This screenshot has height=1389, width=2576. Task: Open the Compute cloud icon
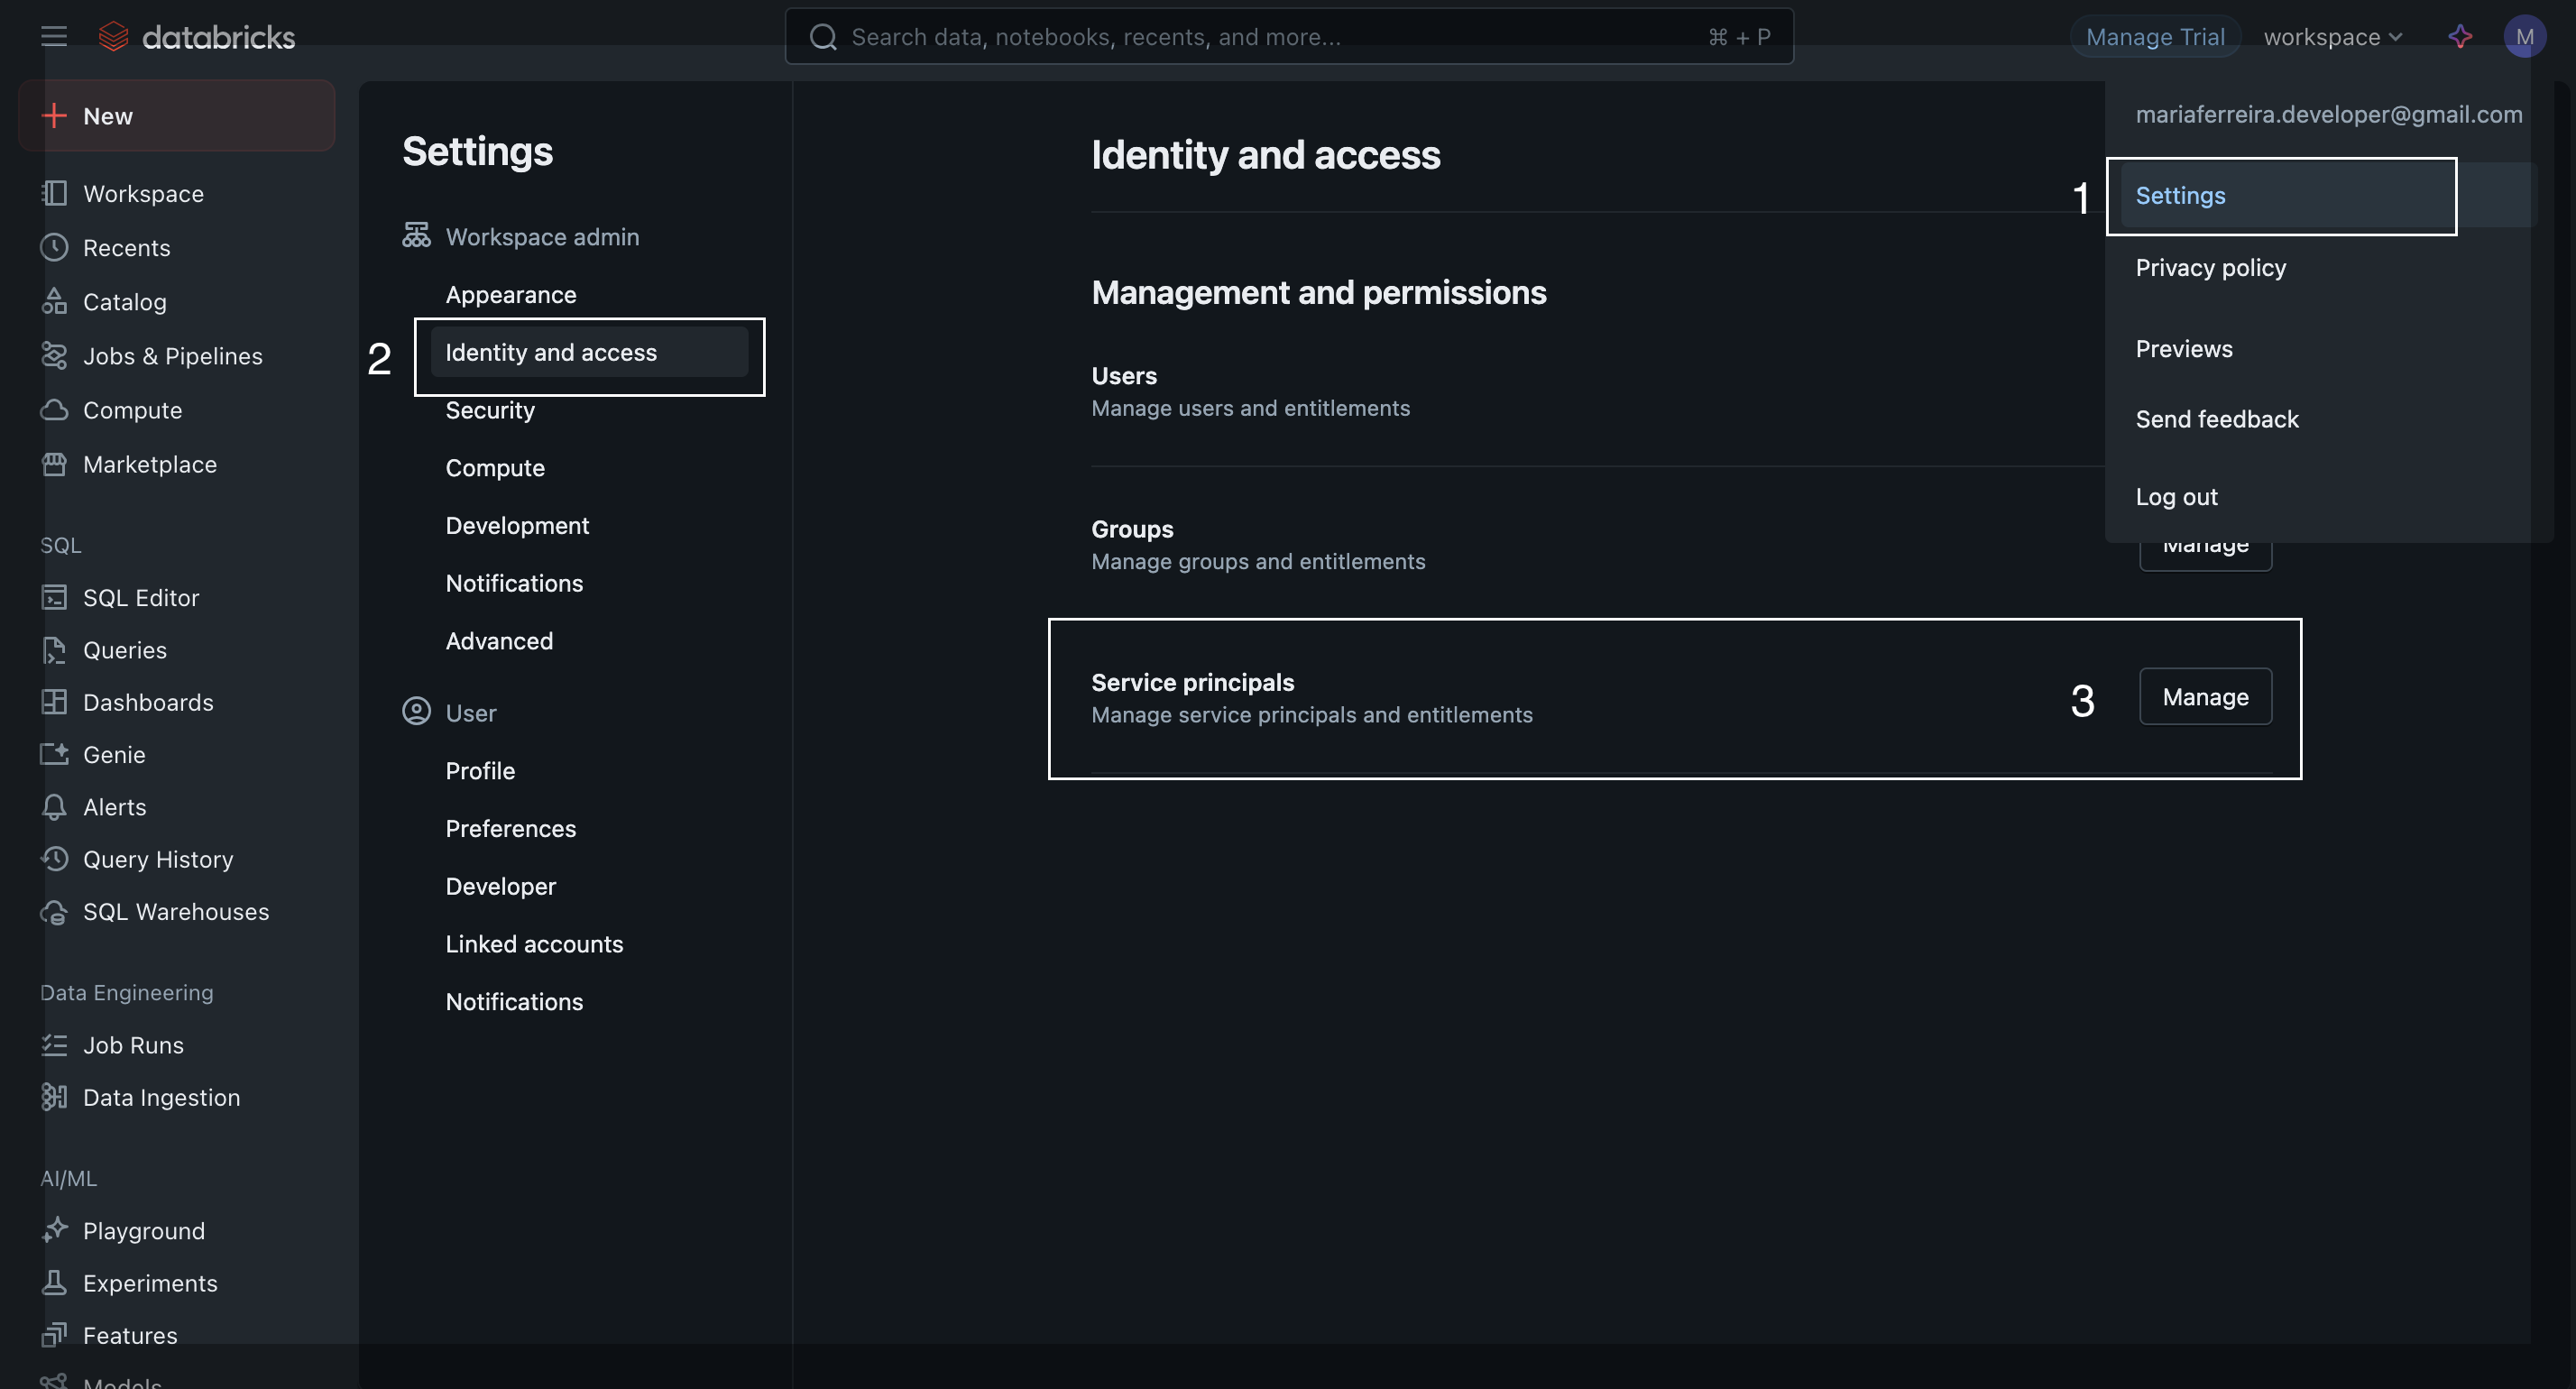[54, 410]
